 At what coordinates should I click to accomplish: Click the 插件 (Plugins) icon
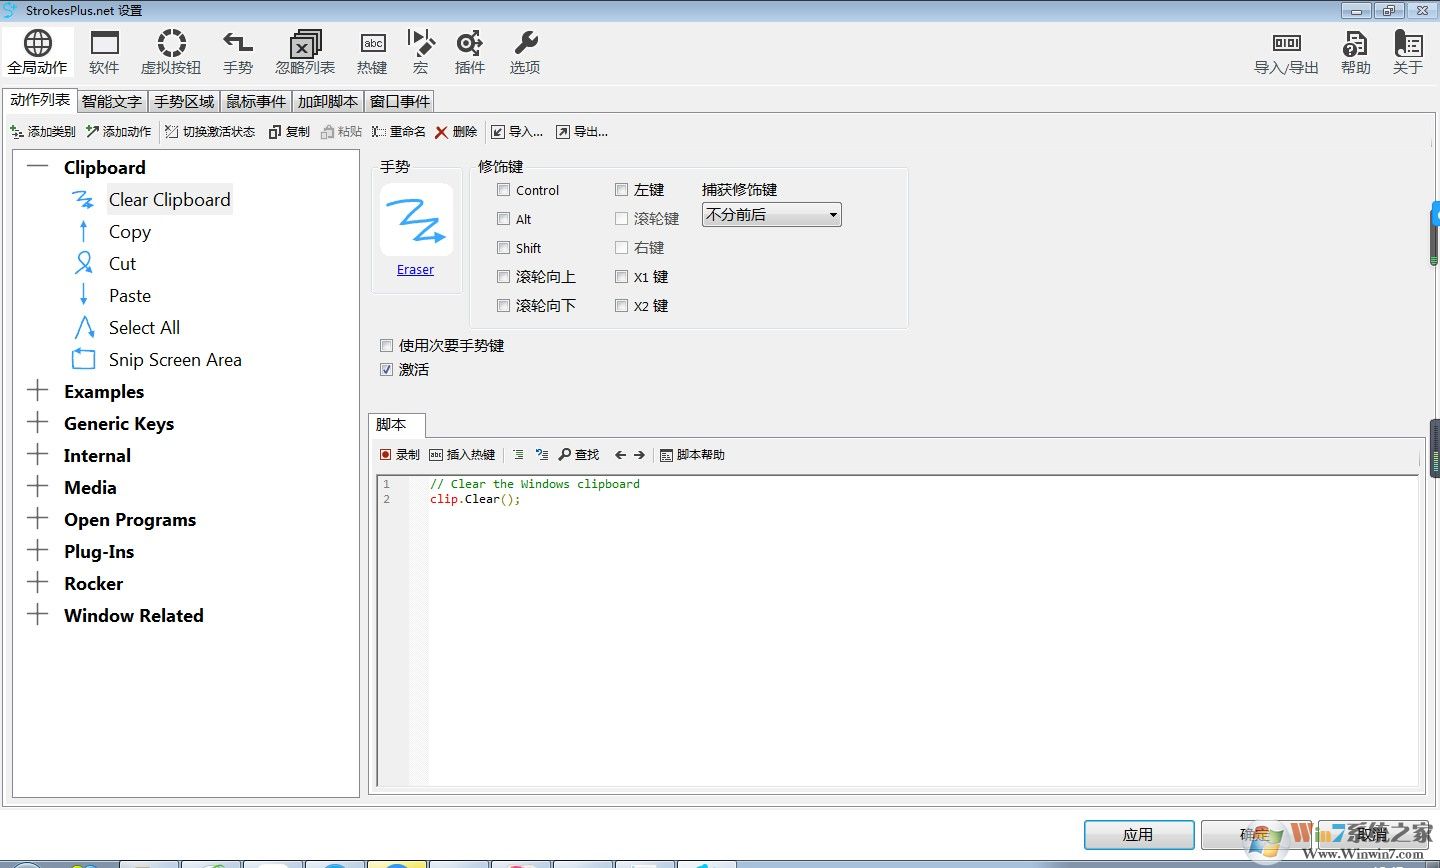pyautogui.click(x=469, y=52)
